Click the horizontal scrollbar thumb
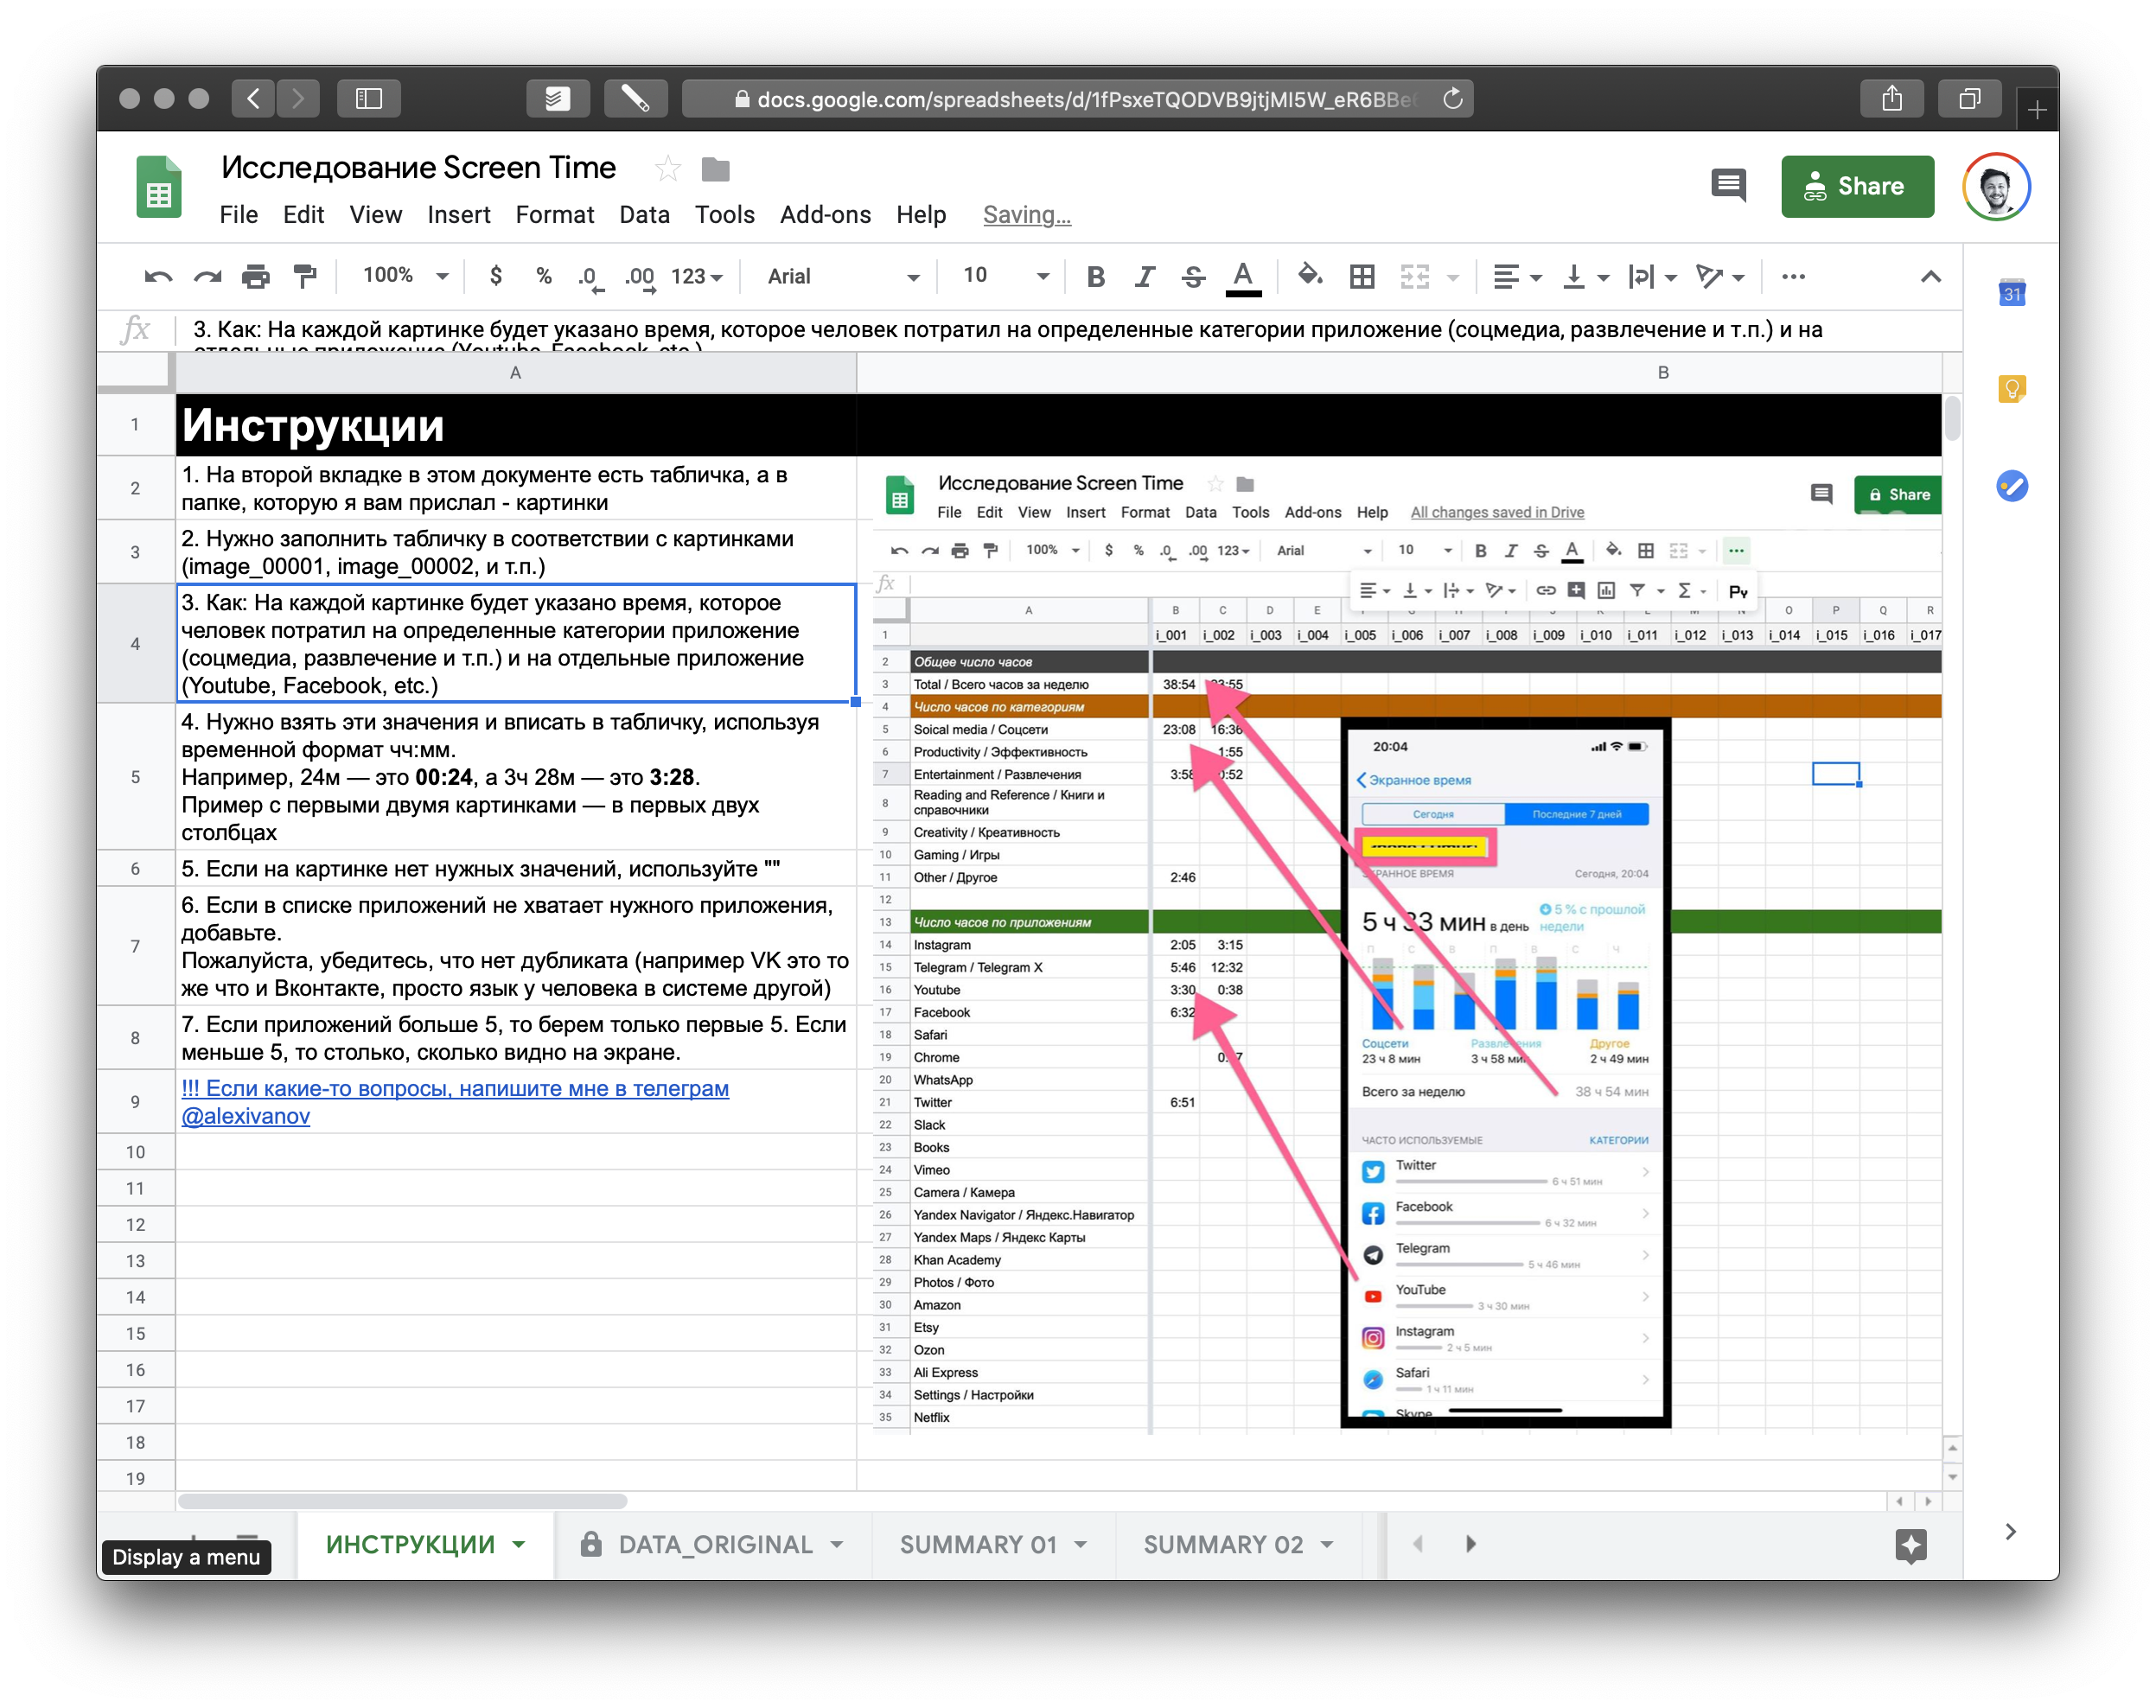2156x1708 pixels. (402, 1501)
